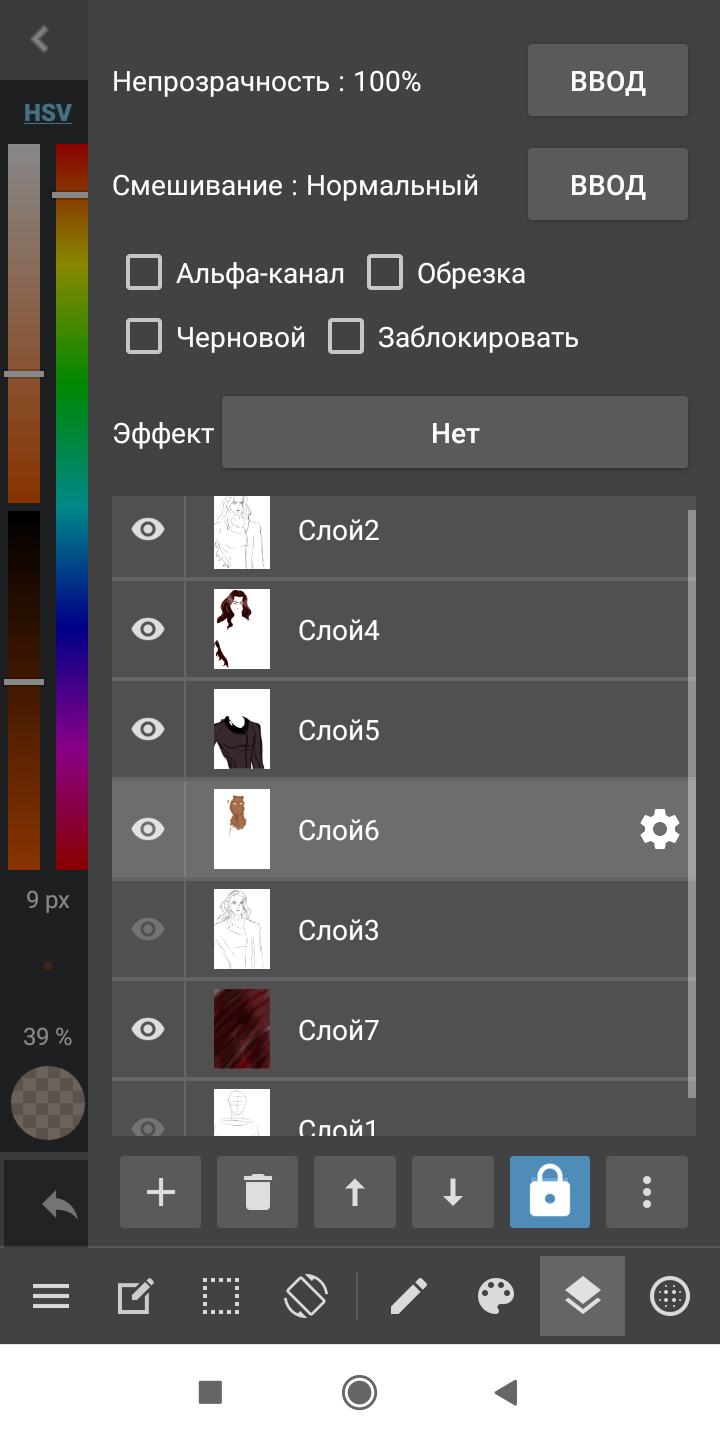Select the pencil brush tool

(408, 1297)
